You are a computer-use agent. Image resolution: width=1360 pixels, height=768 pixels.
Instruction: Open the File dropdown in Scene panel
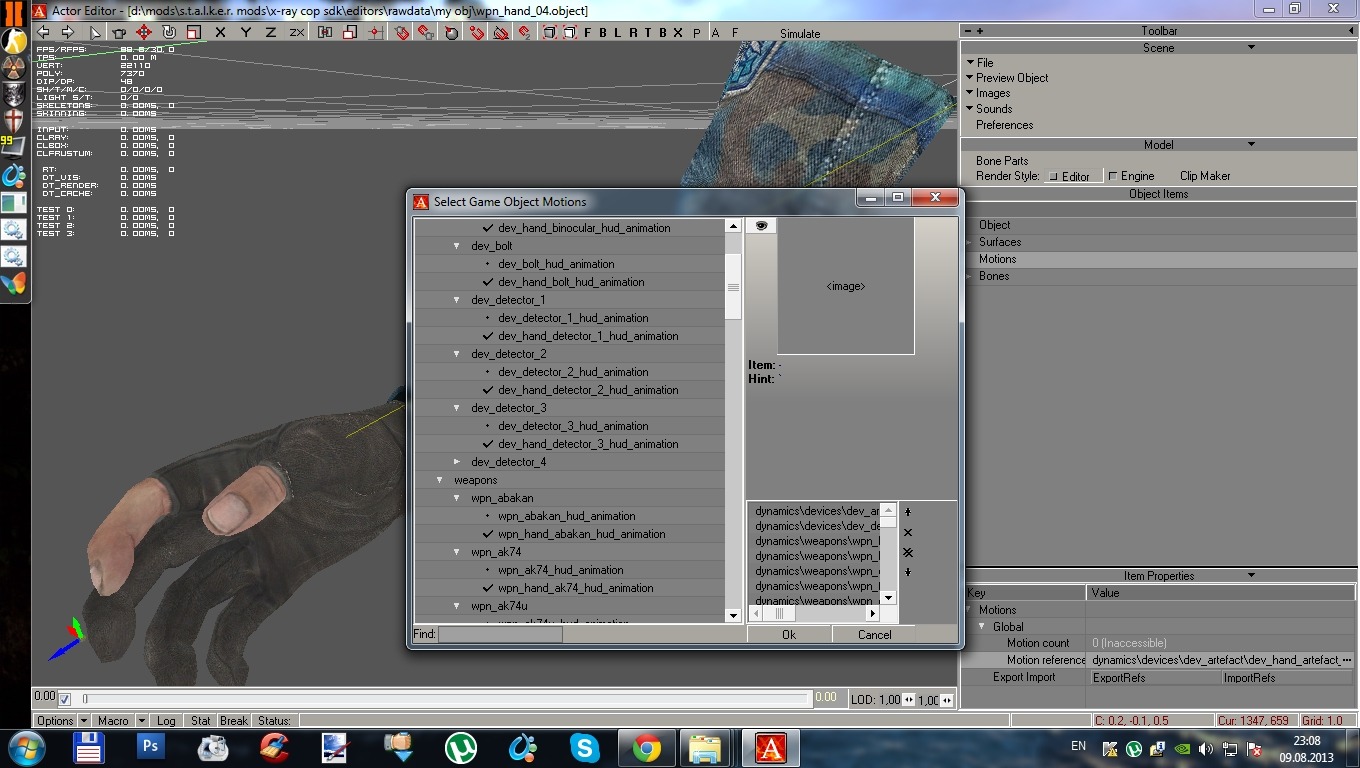[x=981, y=62]
